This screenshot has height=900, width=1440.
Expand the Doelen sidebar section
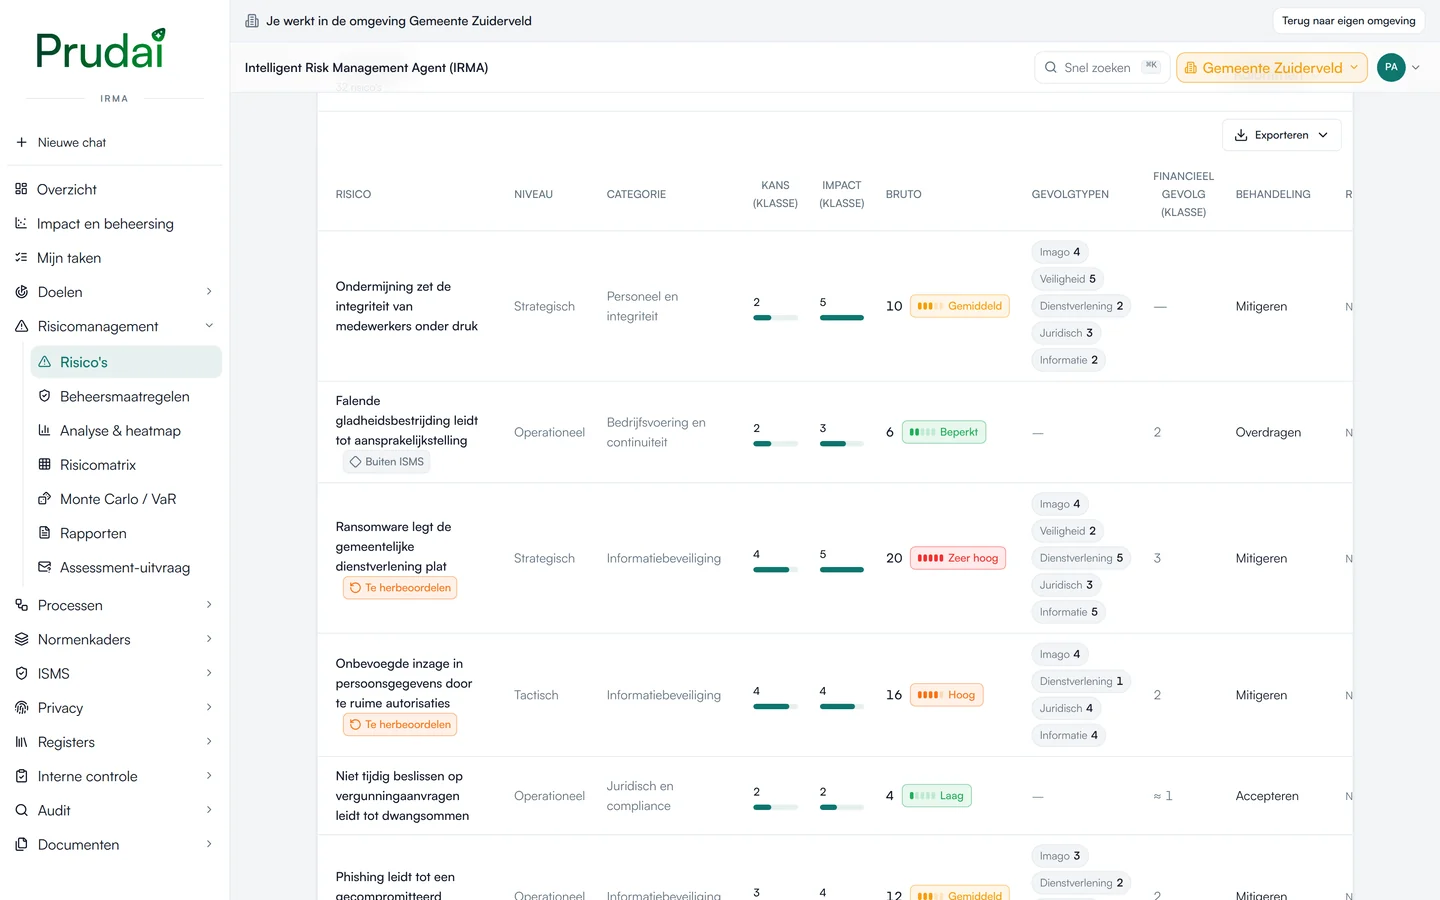click(209, 292)
